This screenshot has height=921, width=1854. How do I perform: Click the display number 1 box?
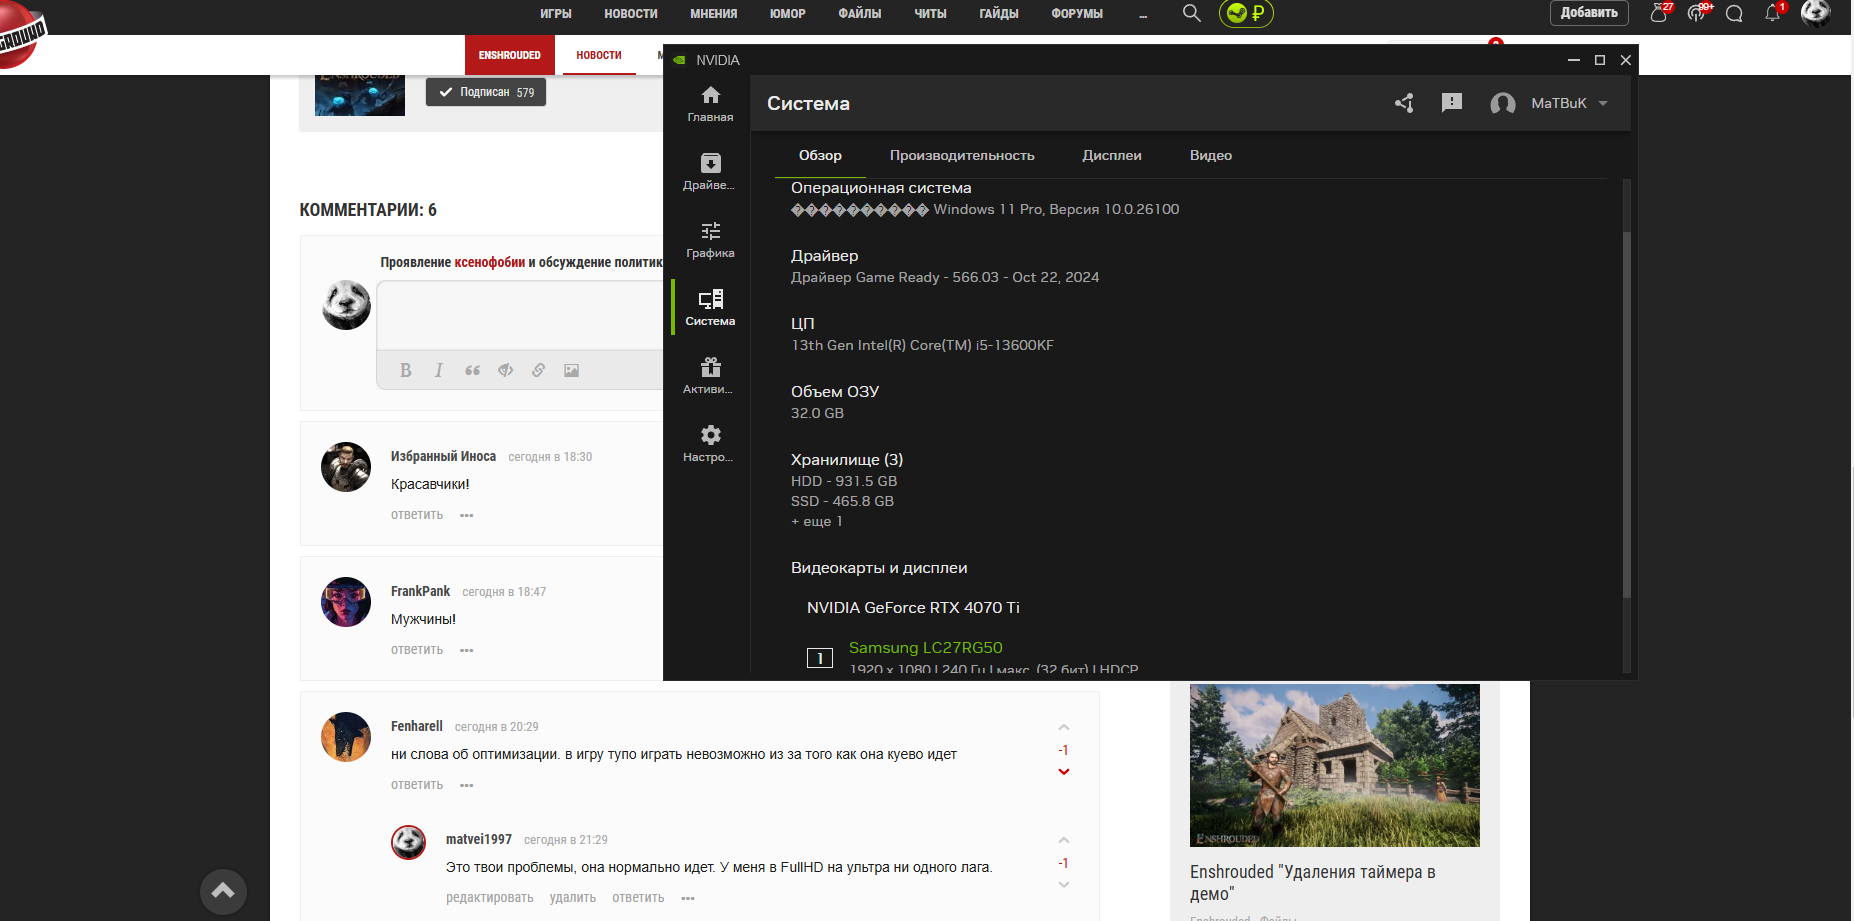coord(820,658)
